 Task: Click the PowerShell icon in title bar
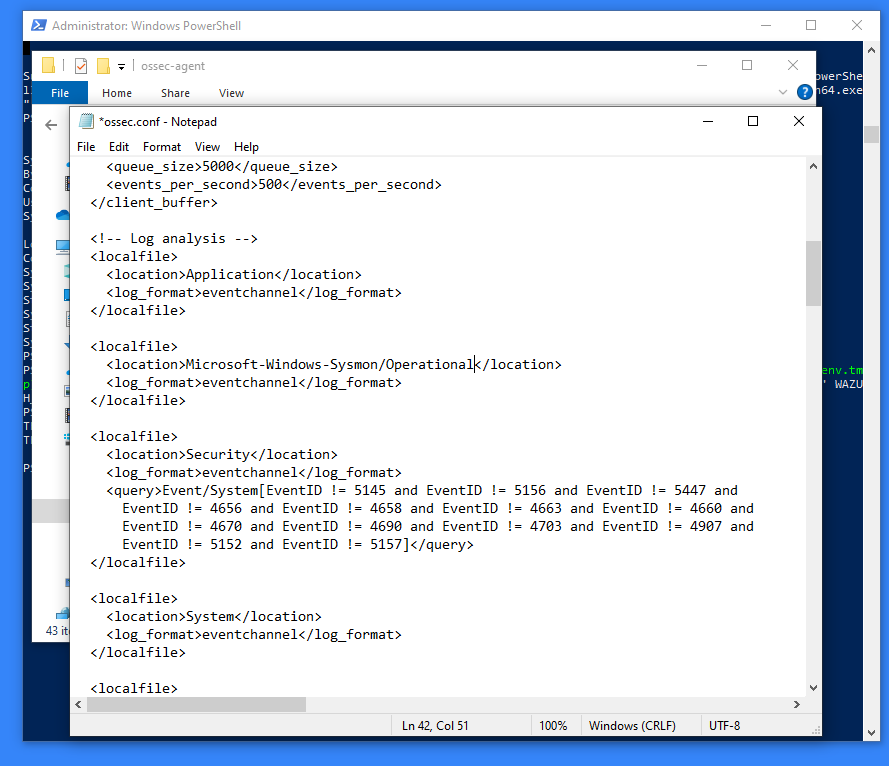point(37,25)
